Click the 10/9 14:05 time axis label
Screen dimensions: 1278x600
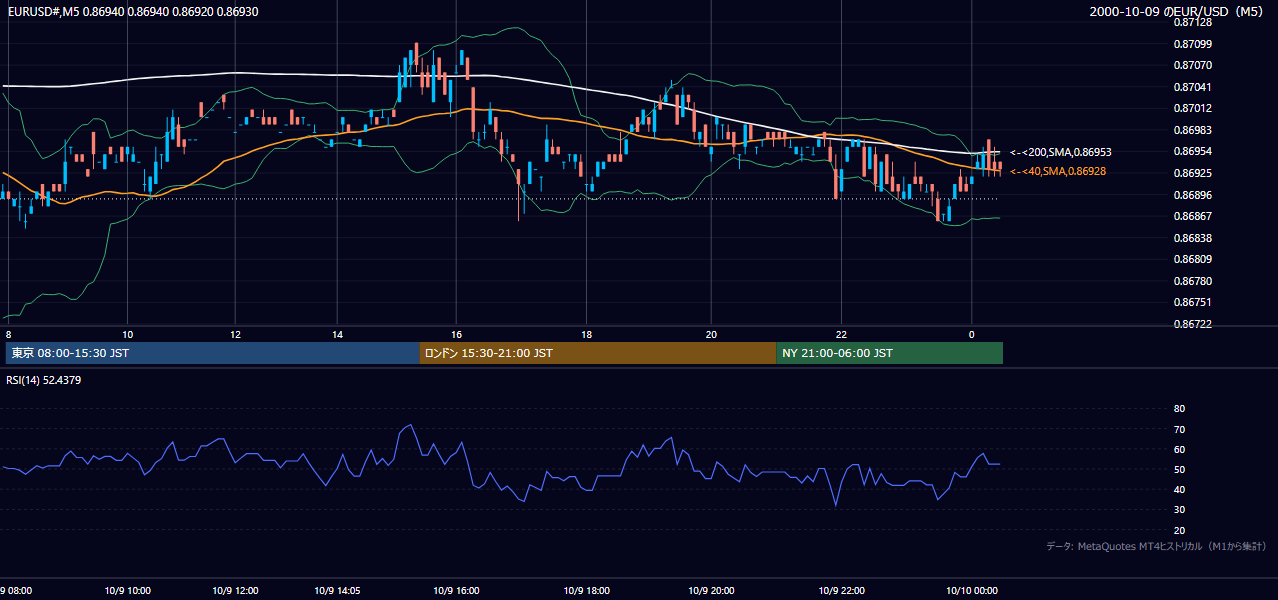point(337,591)
